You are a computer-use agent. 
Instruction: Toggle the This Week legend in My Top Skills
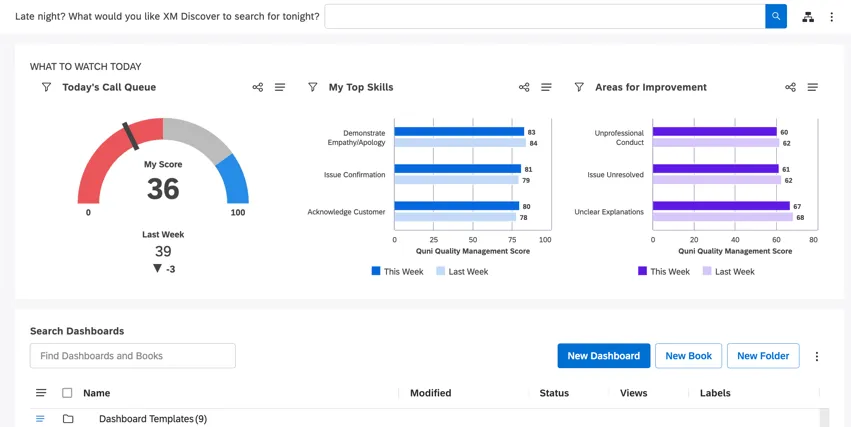pyautogui.click(x=398, y=272)
